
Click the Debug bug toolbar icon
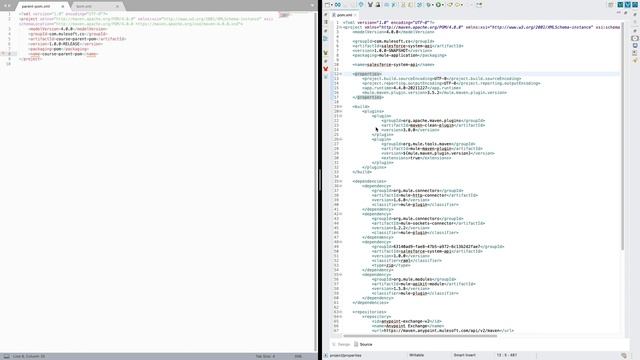[x=429, y=4]
